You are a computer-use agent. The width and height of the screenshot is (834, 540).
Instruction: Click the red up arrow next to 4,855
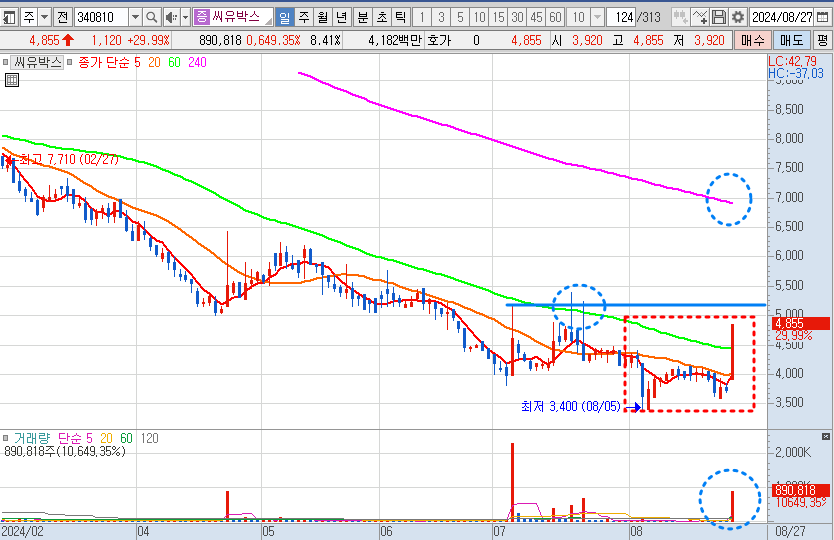68,40
